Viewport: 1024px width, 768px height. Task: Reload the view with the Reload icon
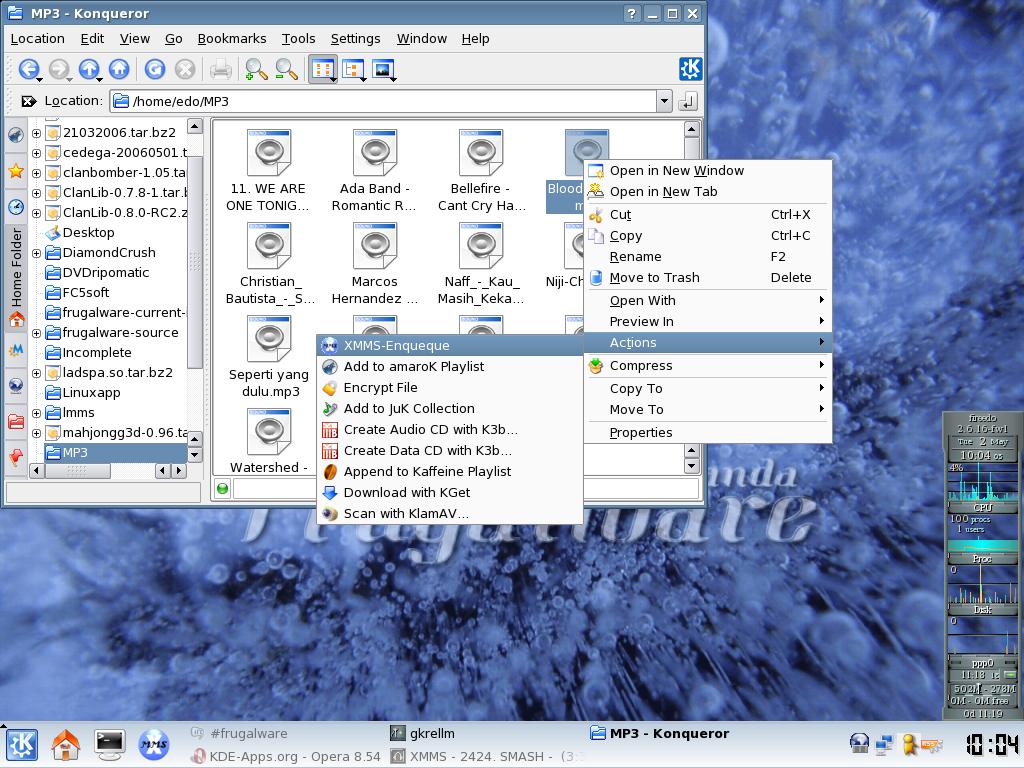tap(155, 69)
